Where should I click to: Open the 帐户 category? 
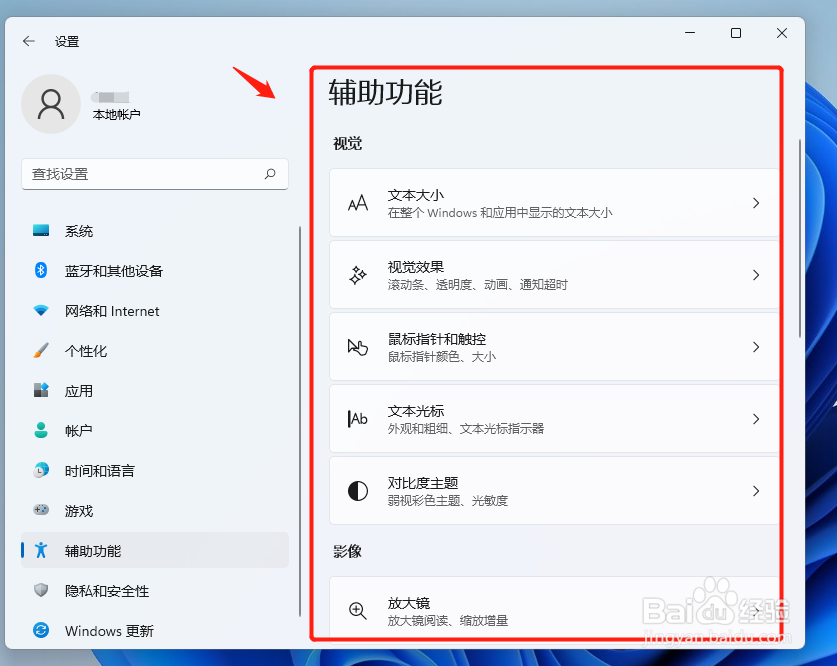click(x=155, y=430)
